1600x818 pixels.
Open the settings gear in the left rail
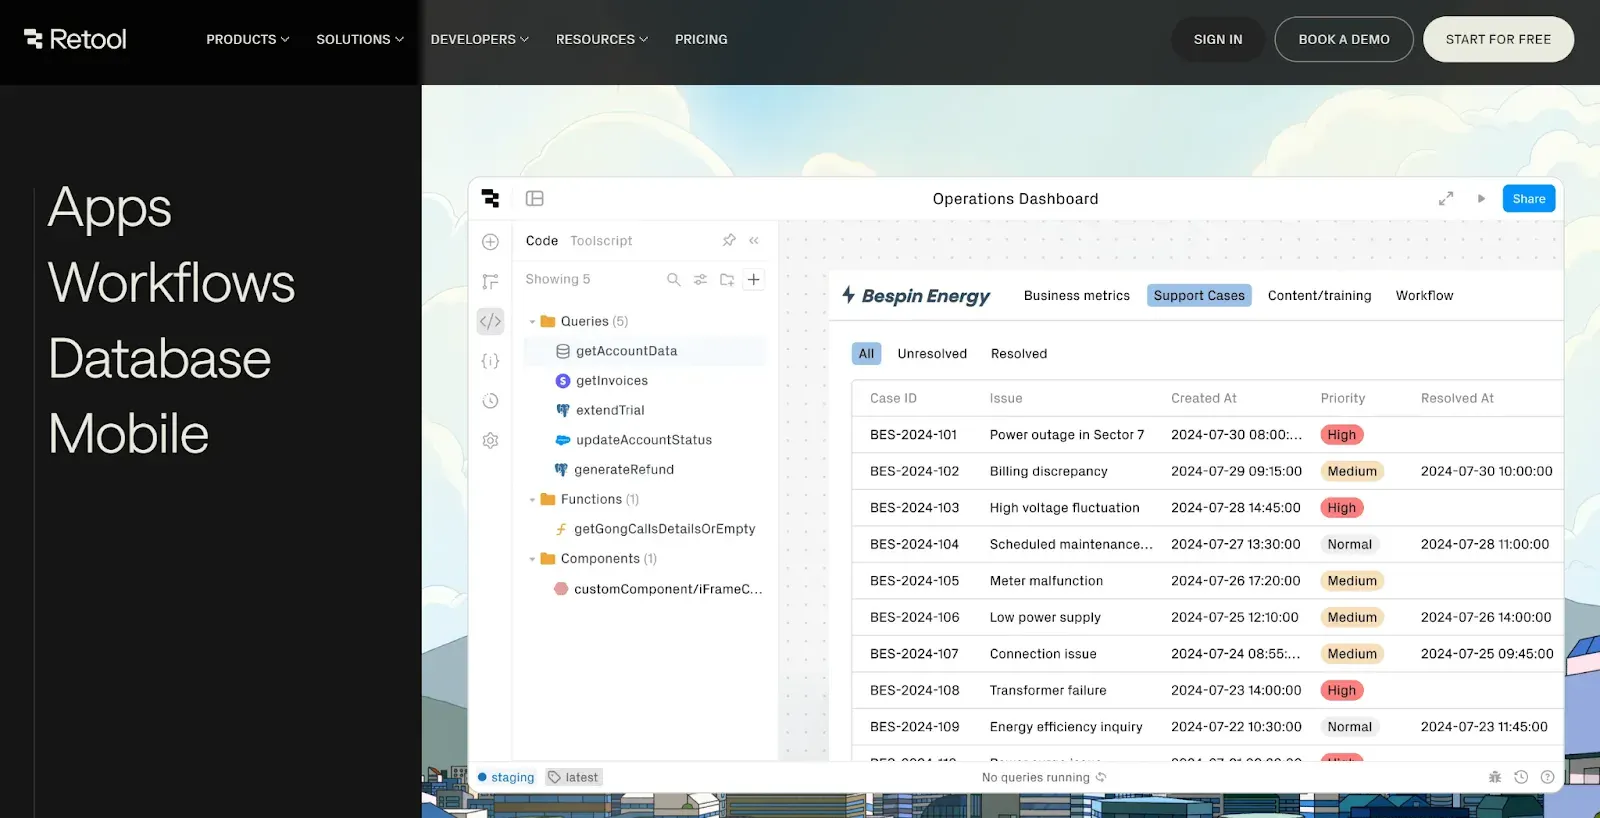click(x=490, y=440)
